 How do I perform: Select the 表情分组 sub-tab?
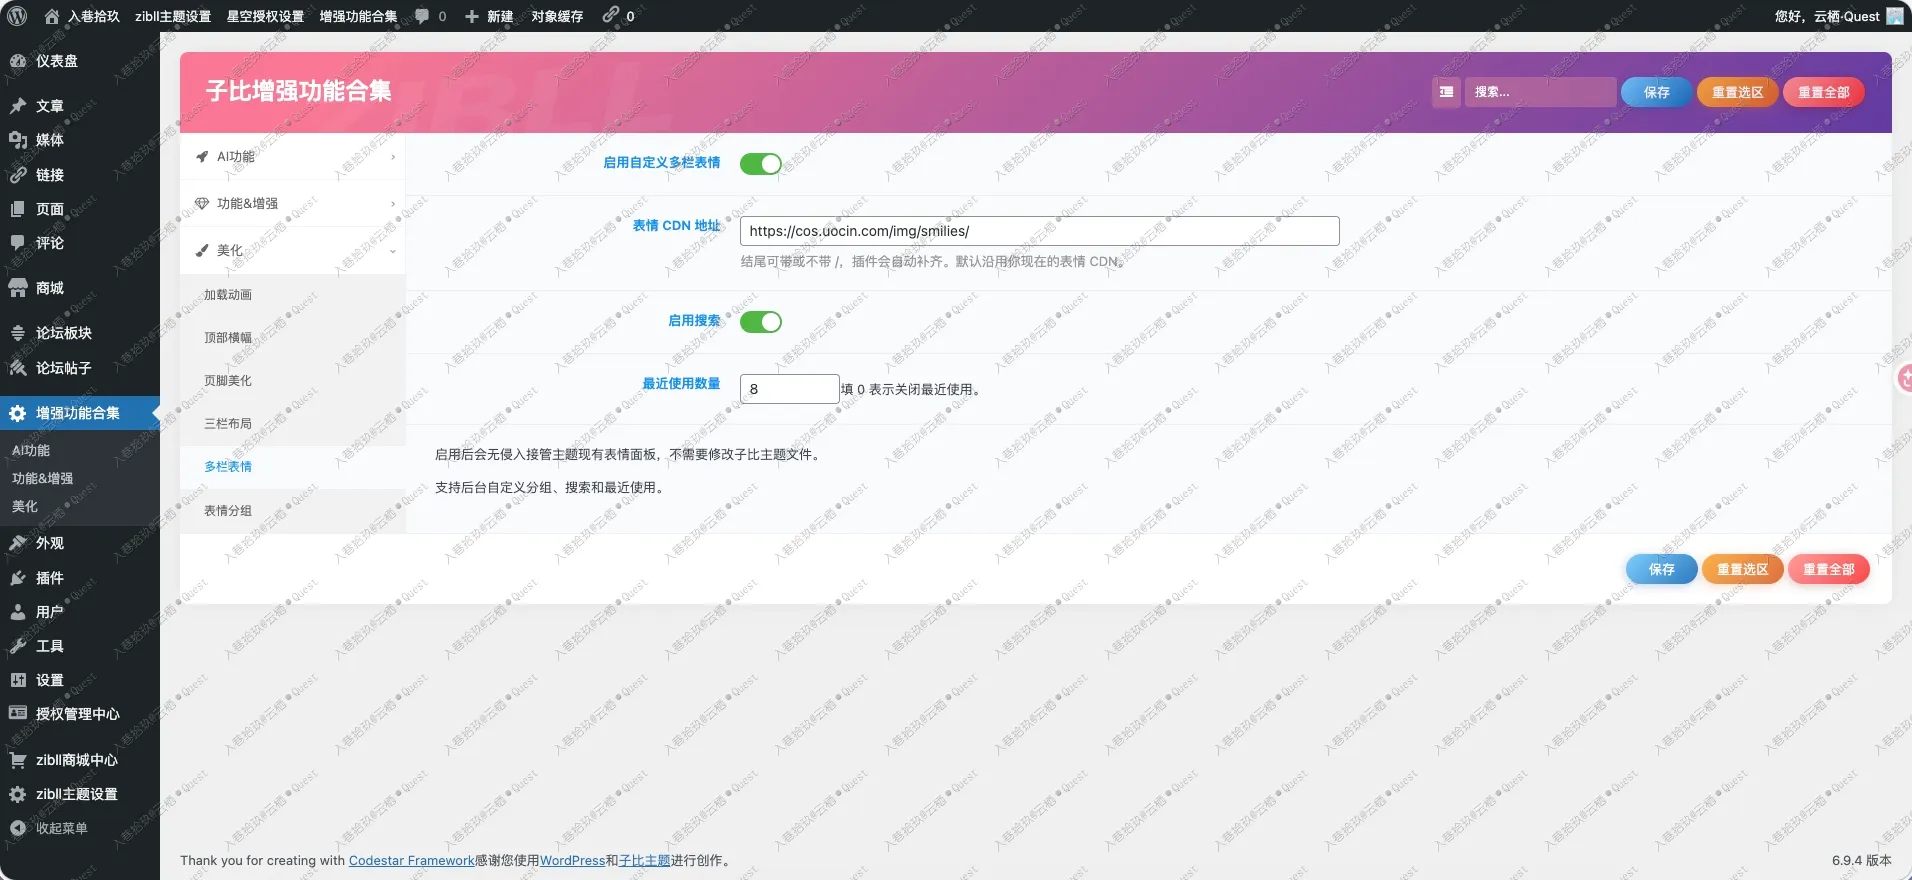292,511
